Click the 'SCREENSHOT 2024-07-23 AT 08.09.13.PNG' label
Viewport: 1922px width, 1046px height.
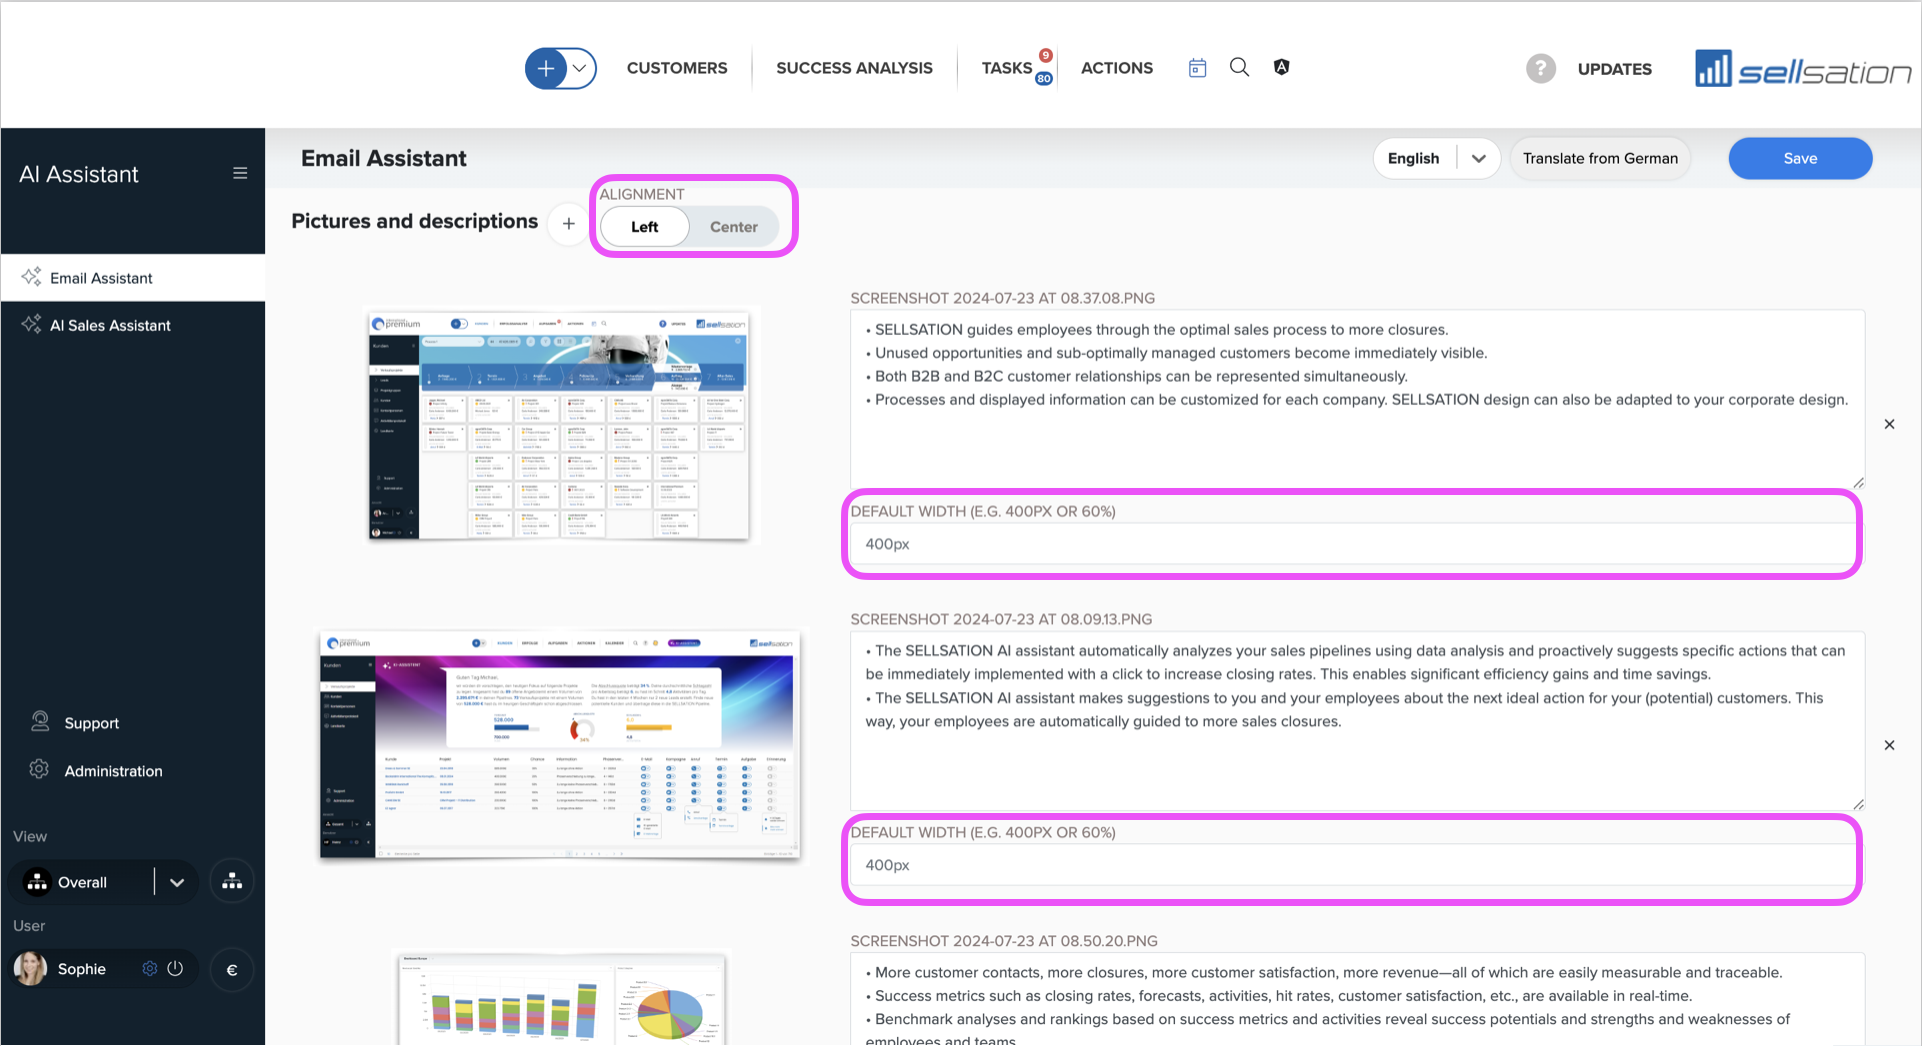[x=1001, y=619]
